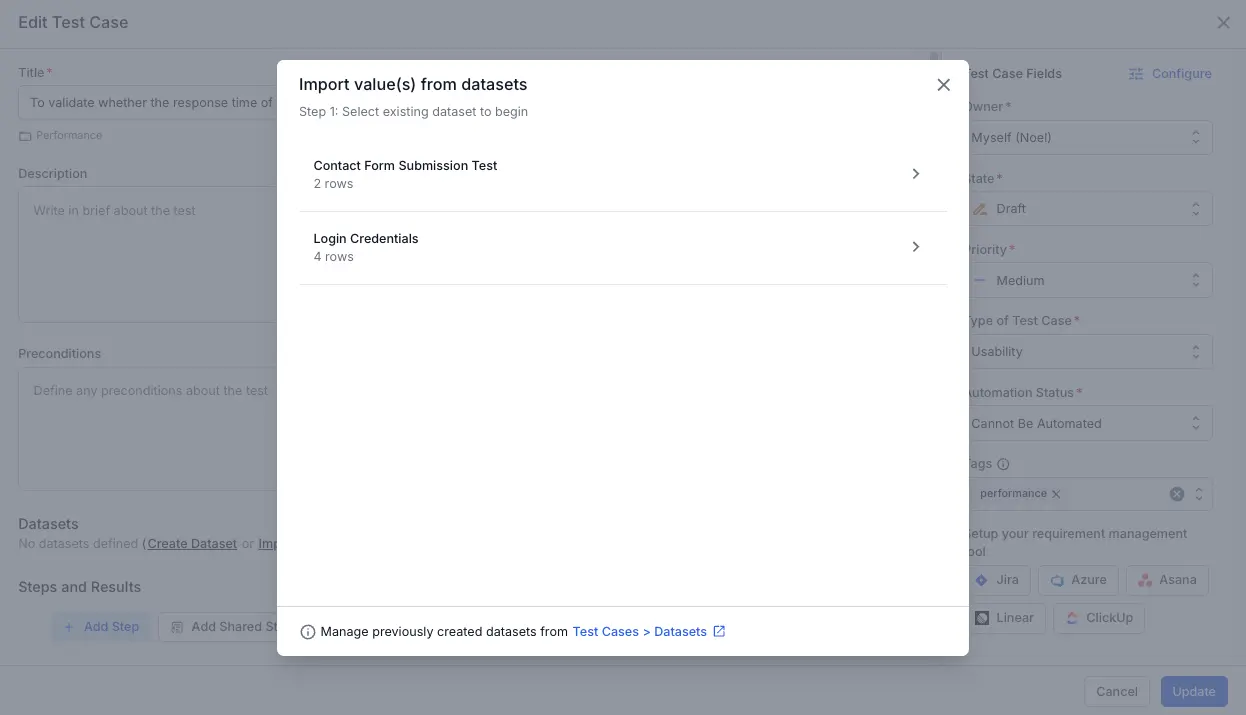
Task: Expand the Contact Form Submission Test chevron
Action: point(915,174)
